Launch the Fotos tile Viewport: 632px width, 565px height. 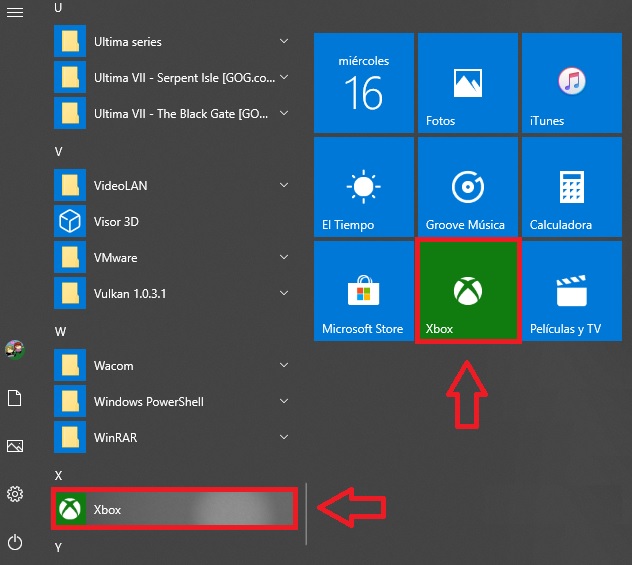point(468,83)
